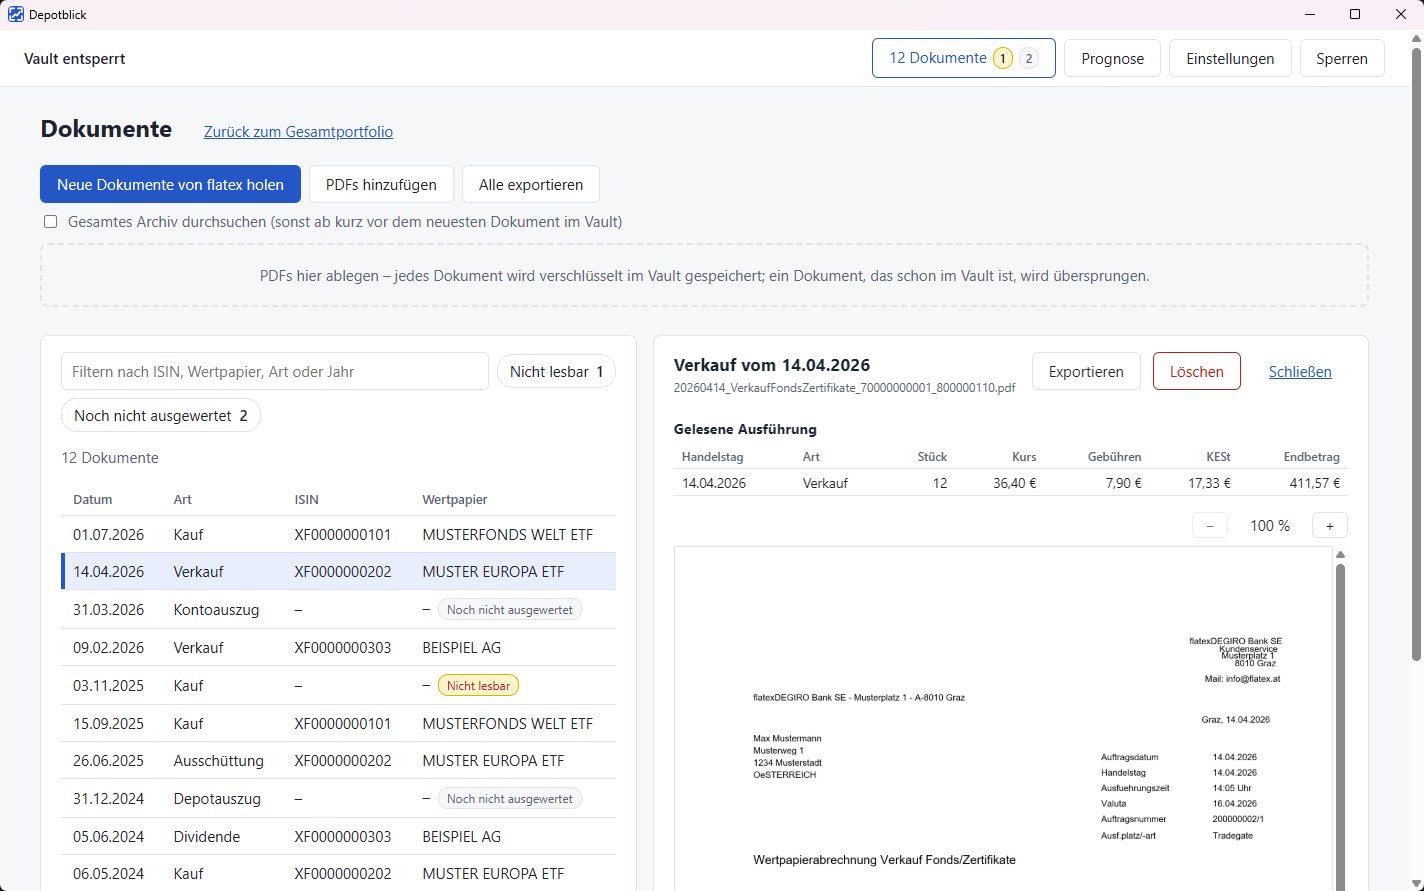Open the '12 Dokumente' tab
This screenshot has width=1424, height=891.
coord(964,58)
